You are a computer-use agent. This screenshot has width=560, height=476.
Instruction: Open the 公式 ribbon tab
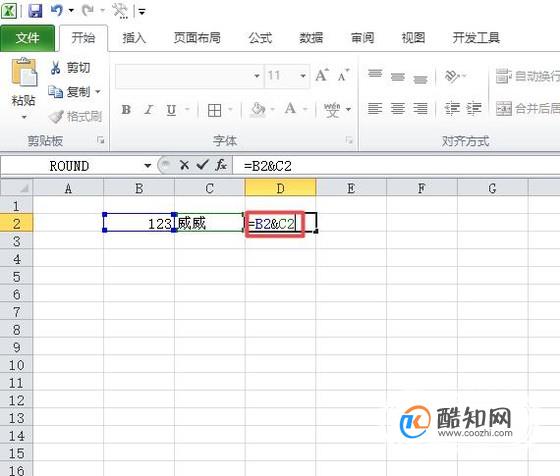pyautogui.click(x=260, y=38)
